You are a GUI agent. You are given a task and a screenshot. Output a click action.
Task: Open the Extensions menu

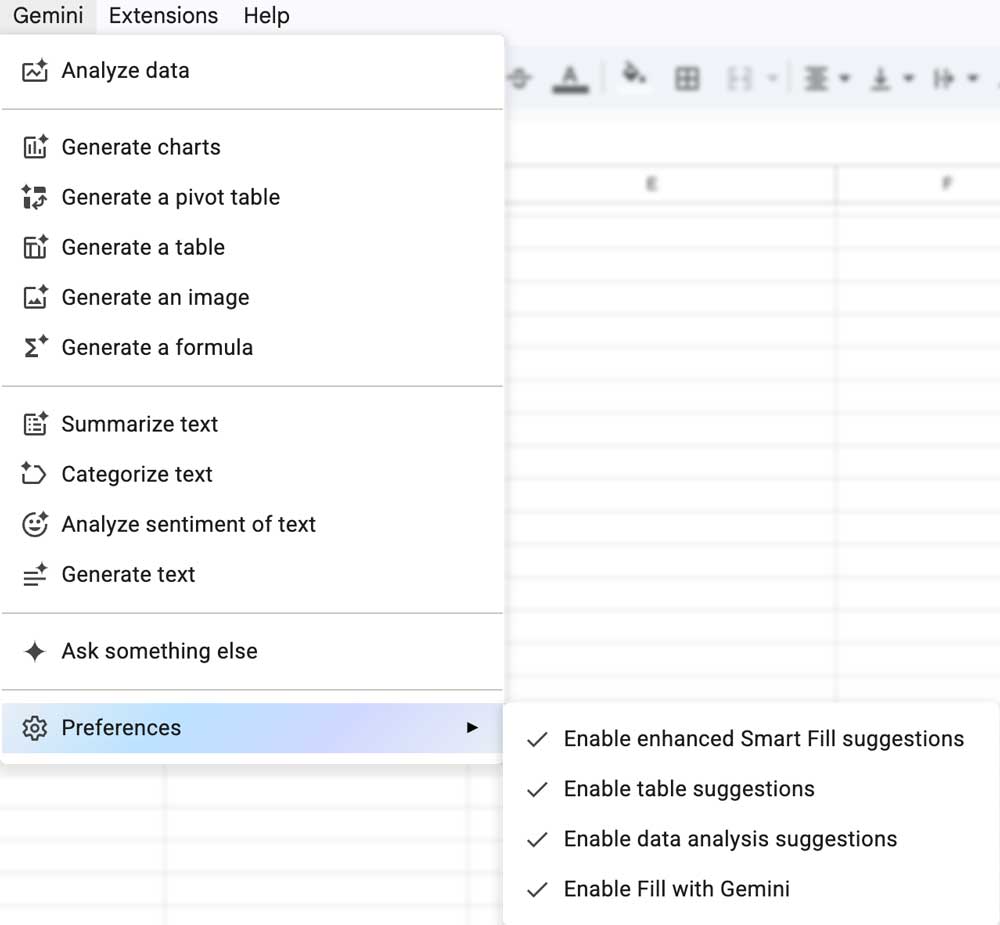163,15
